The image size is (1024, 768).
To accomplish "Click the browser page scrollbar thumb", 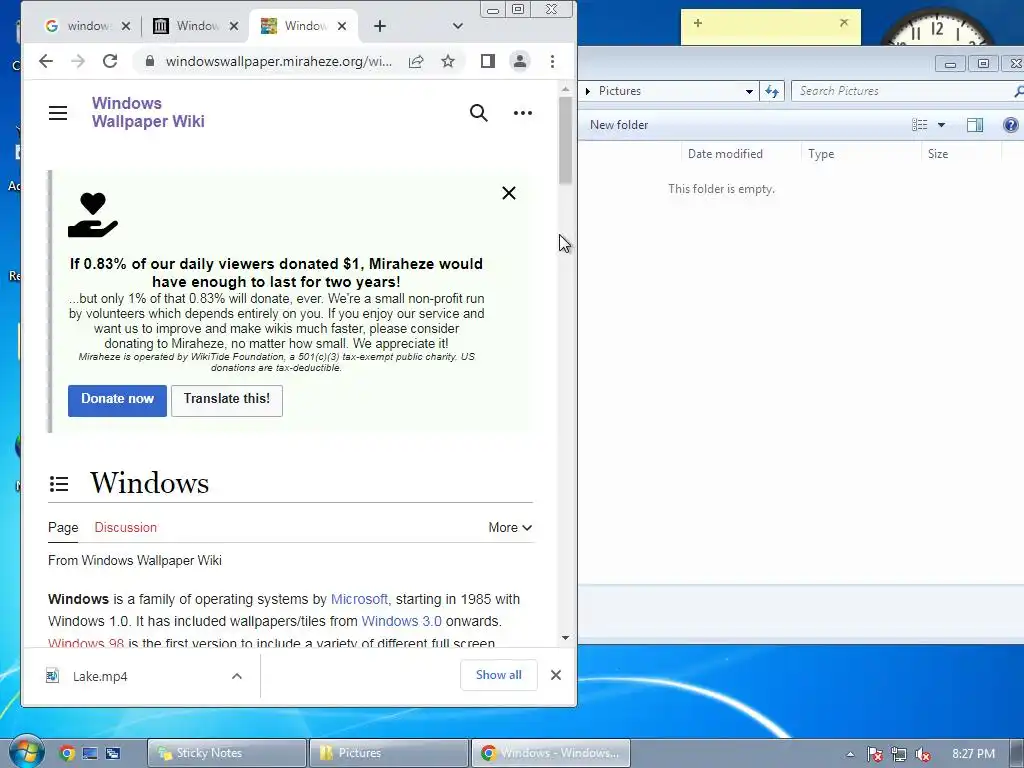I will click(566, 140).
